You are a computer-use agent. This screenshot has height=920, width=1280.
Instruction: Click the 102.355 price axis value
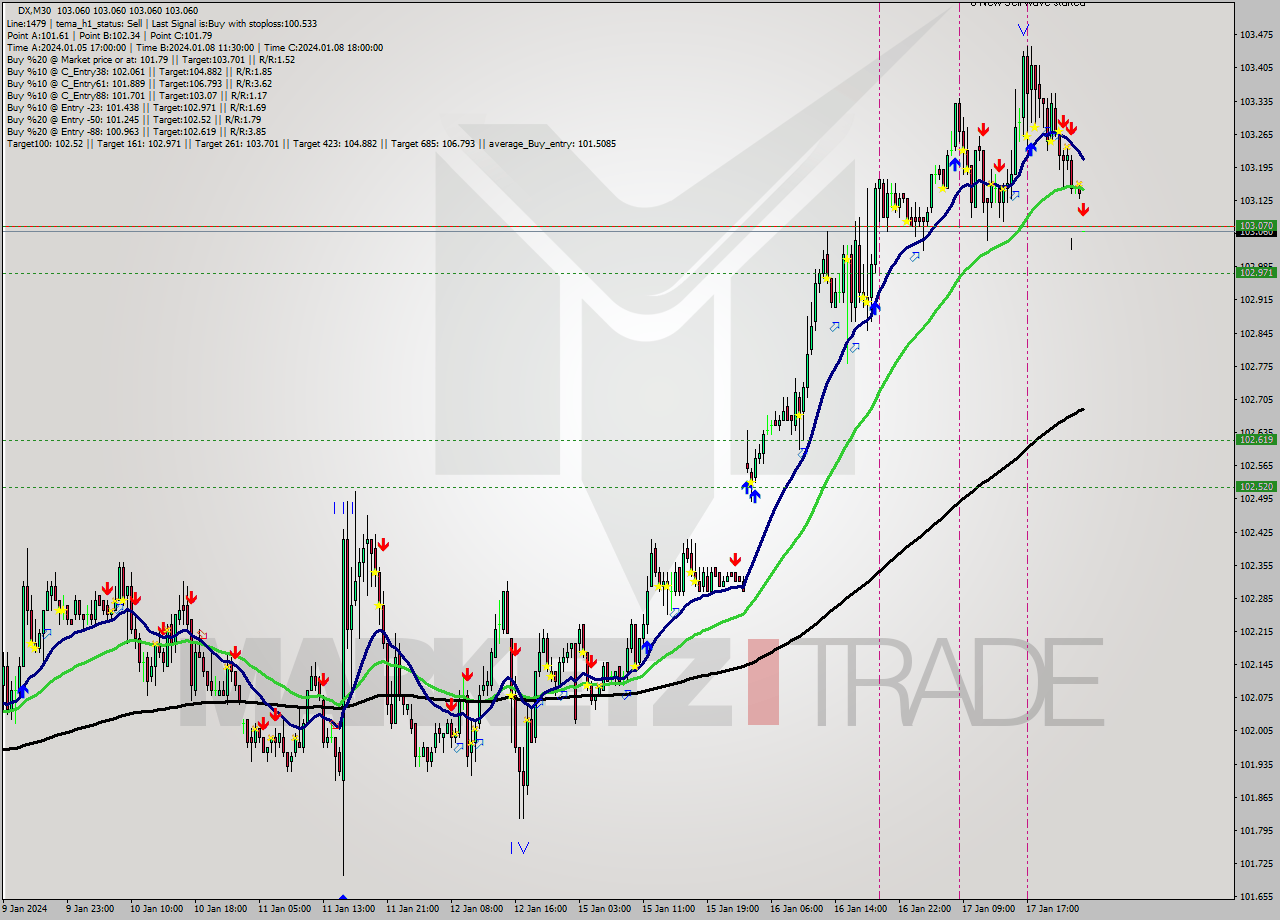1256,565
